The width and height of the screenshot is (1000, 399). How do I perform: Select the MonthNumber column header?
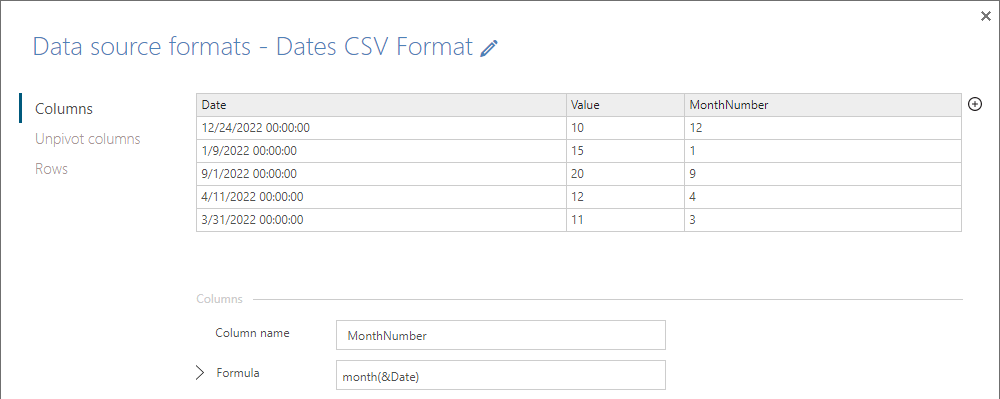click(823, 105)
